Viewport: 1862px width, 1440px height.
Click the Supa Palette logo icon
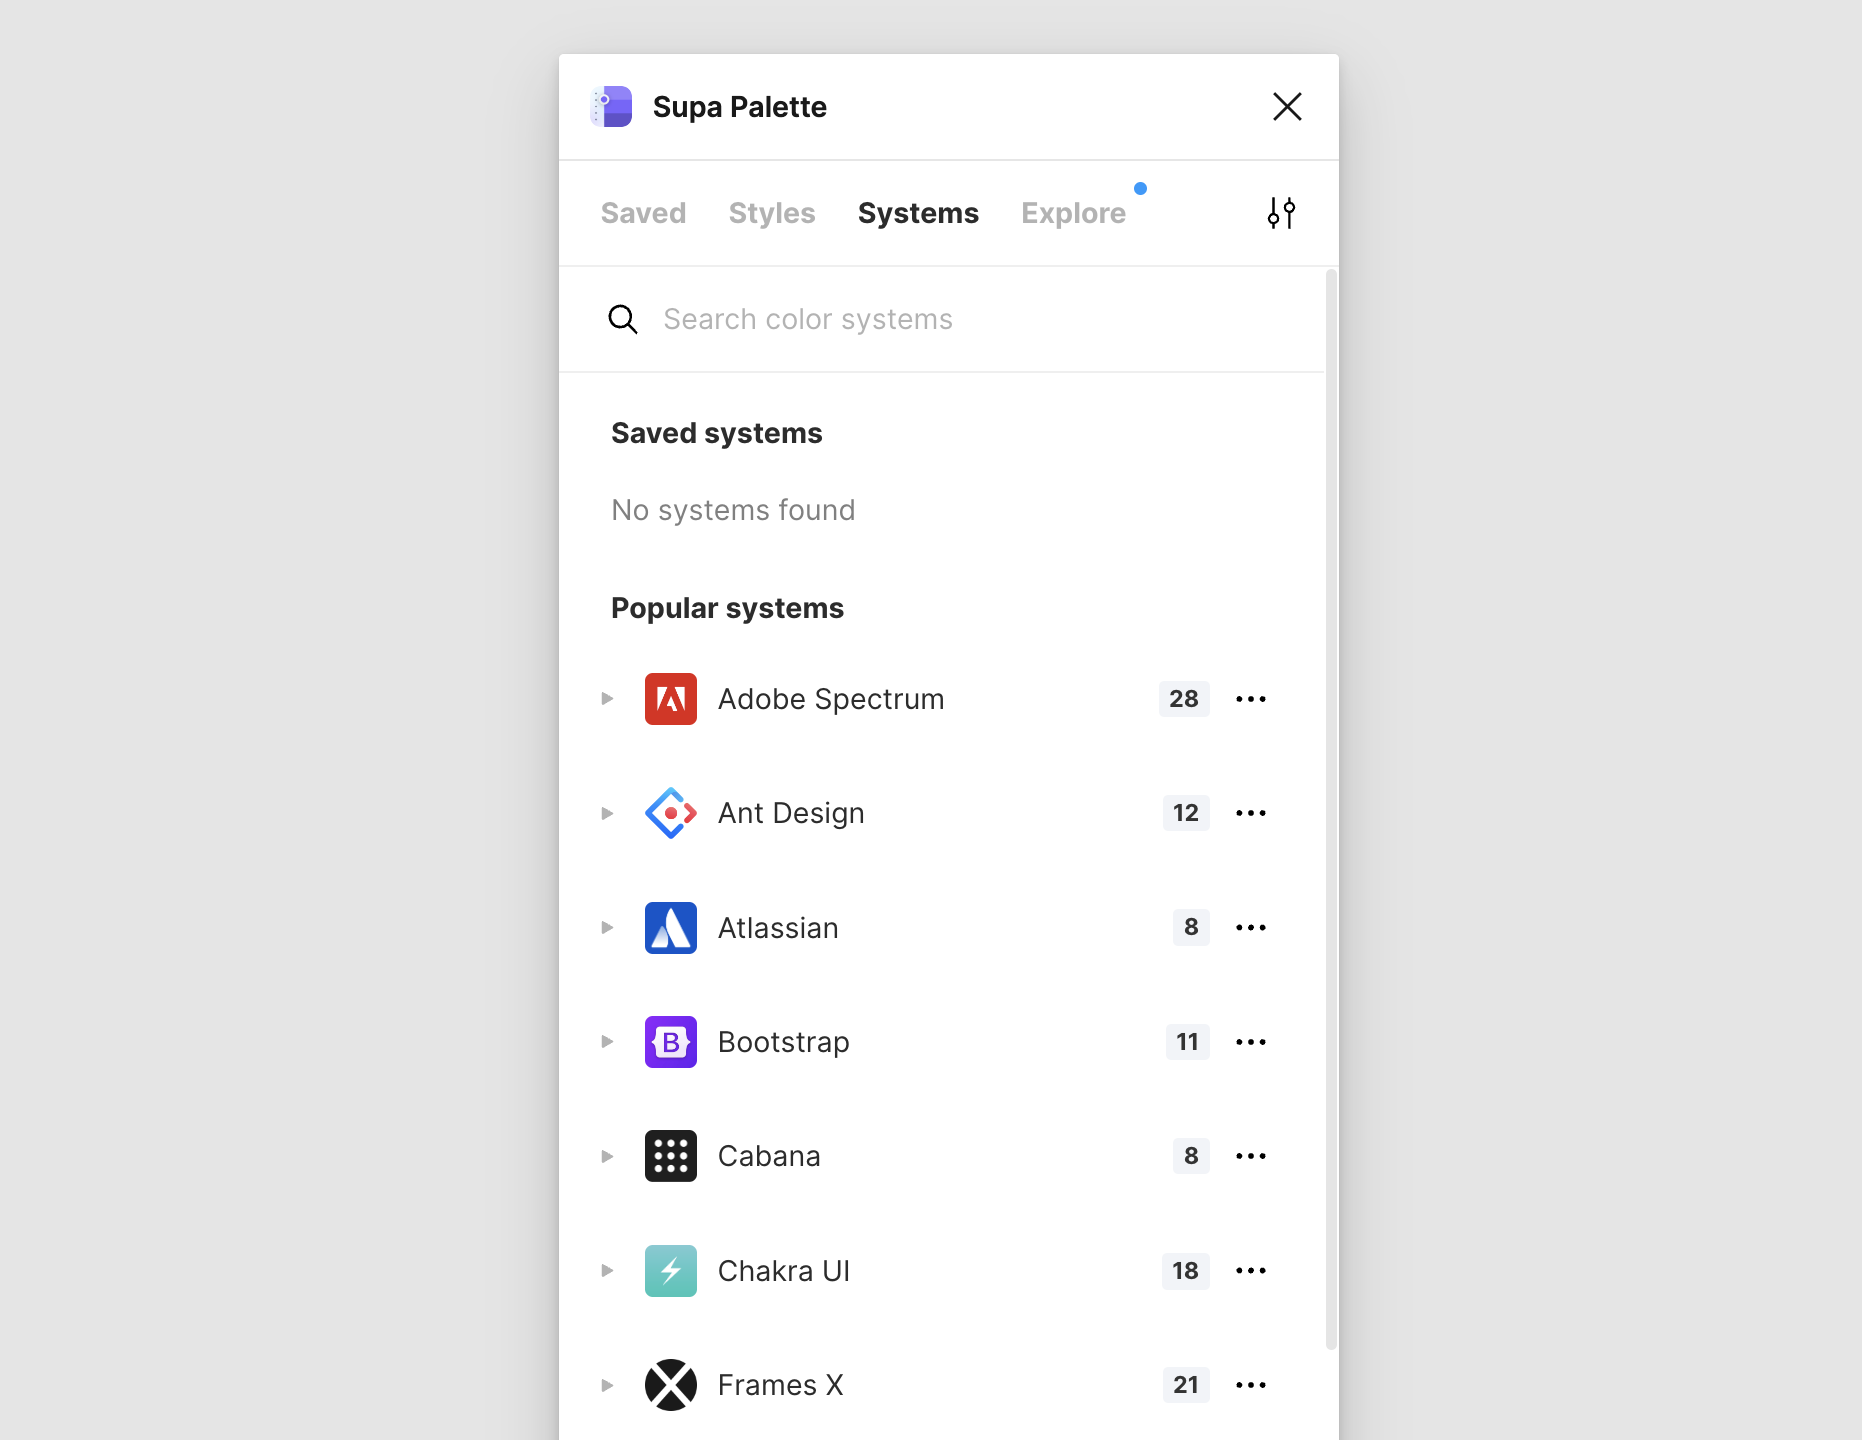[611, 106]
